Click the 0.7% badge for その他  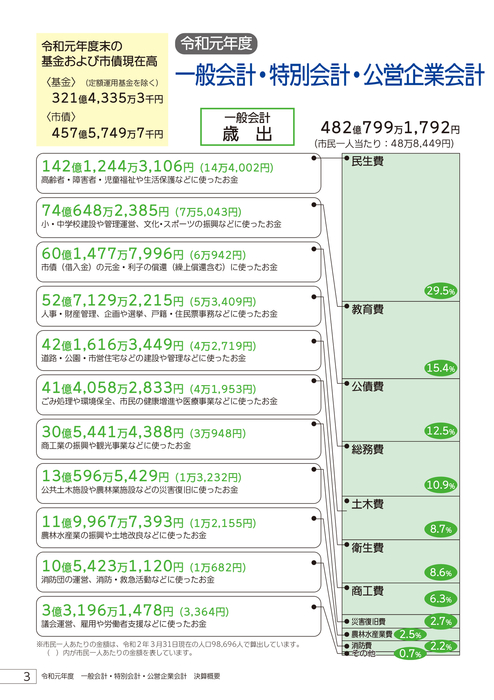[x=410, y=654]
